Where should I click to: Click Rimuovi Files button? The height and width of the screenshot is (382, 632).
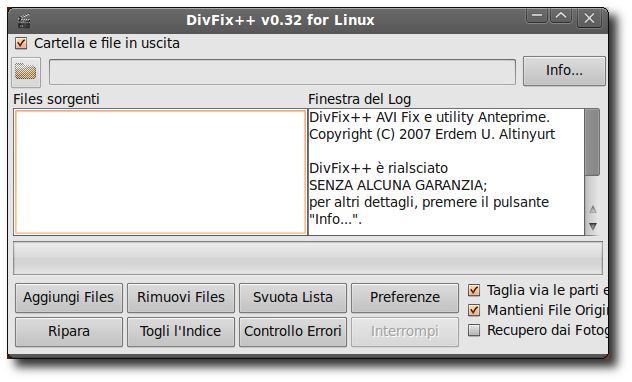click(x=181, y=298)
